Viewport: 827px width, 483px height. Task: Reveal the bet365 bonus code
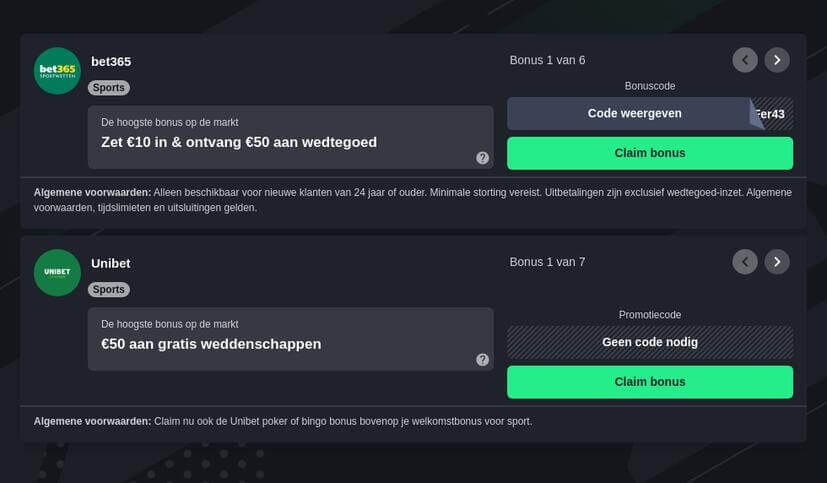pyautogui.click(x=634, y=114)
